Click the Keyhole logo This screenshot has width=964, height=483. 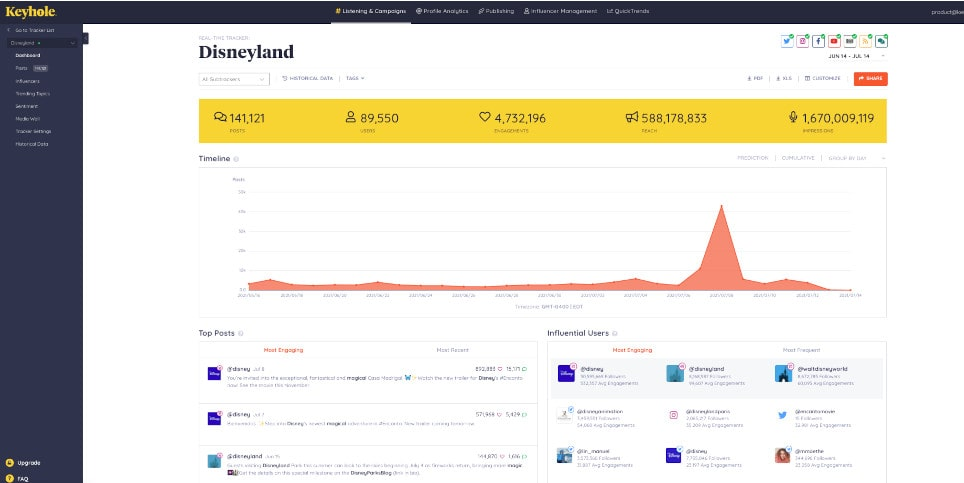point(31,12)
